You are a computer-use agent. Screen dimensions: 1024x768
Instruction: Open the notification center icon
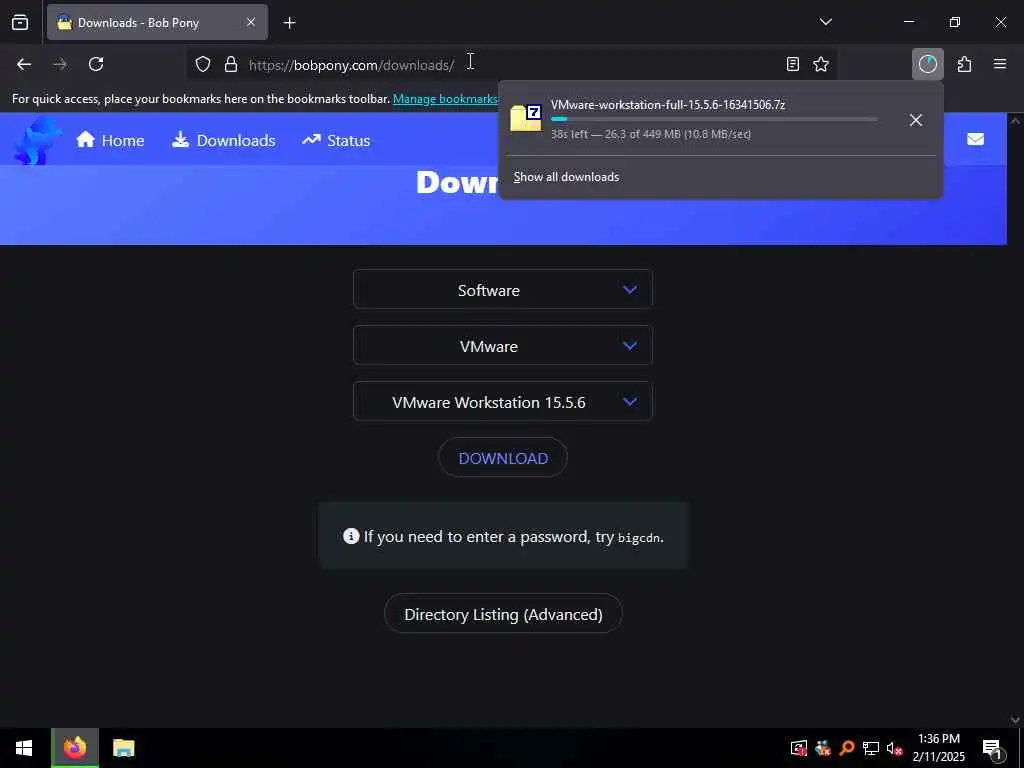[x=992, y=748]
